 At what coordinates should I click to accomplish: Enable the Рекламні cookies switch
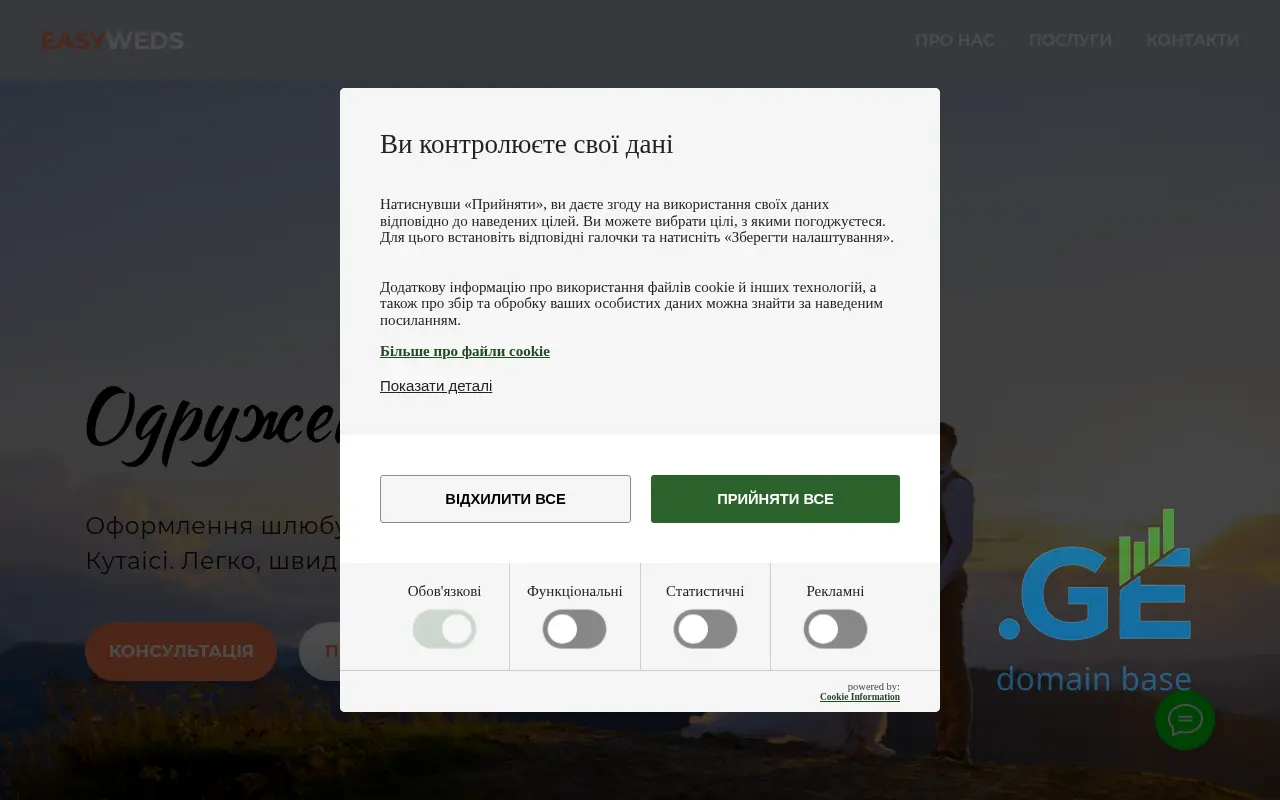pyautogui.click(x=835, y=629)
